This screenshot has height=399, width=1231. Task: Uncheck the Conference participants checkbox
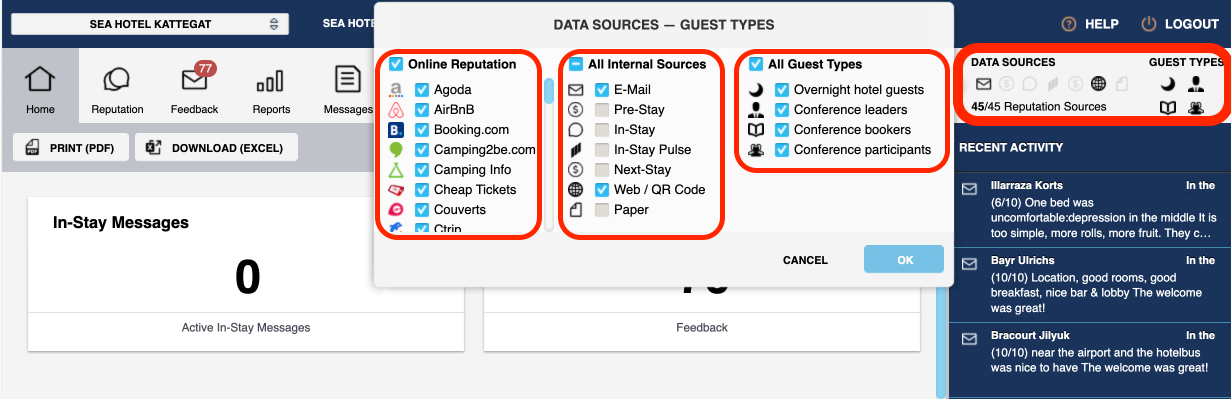click(782, 150)
